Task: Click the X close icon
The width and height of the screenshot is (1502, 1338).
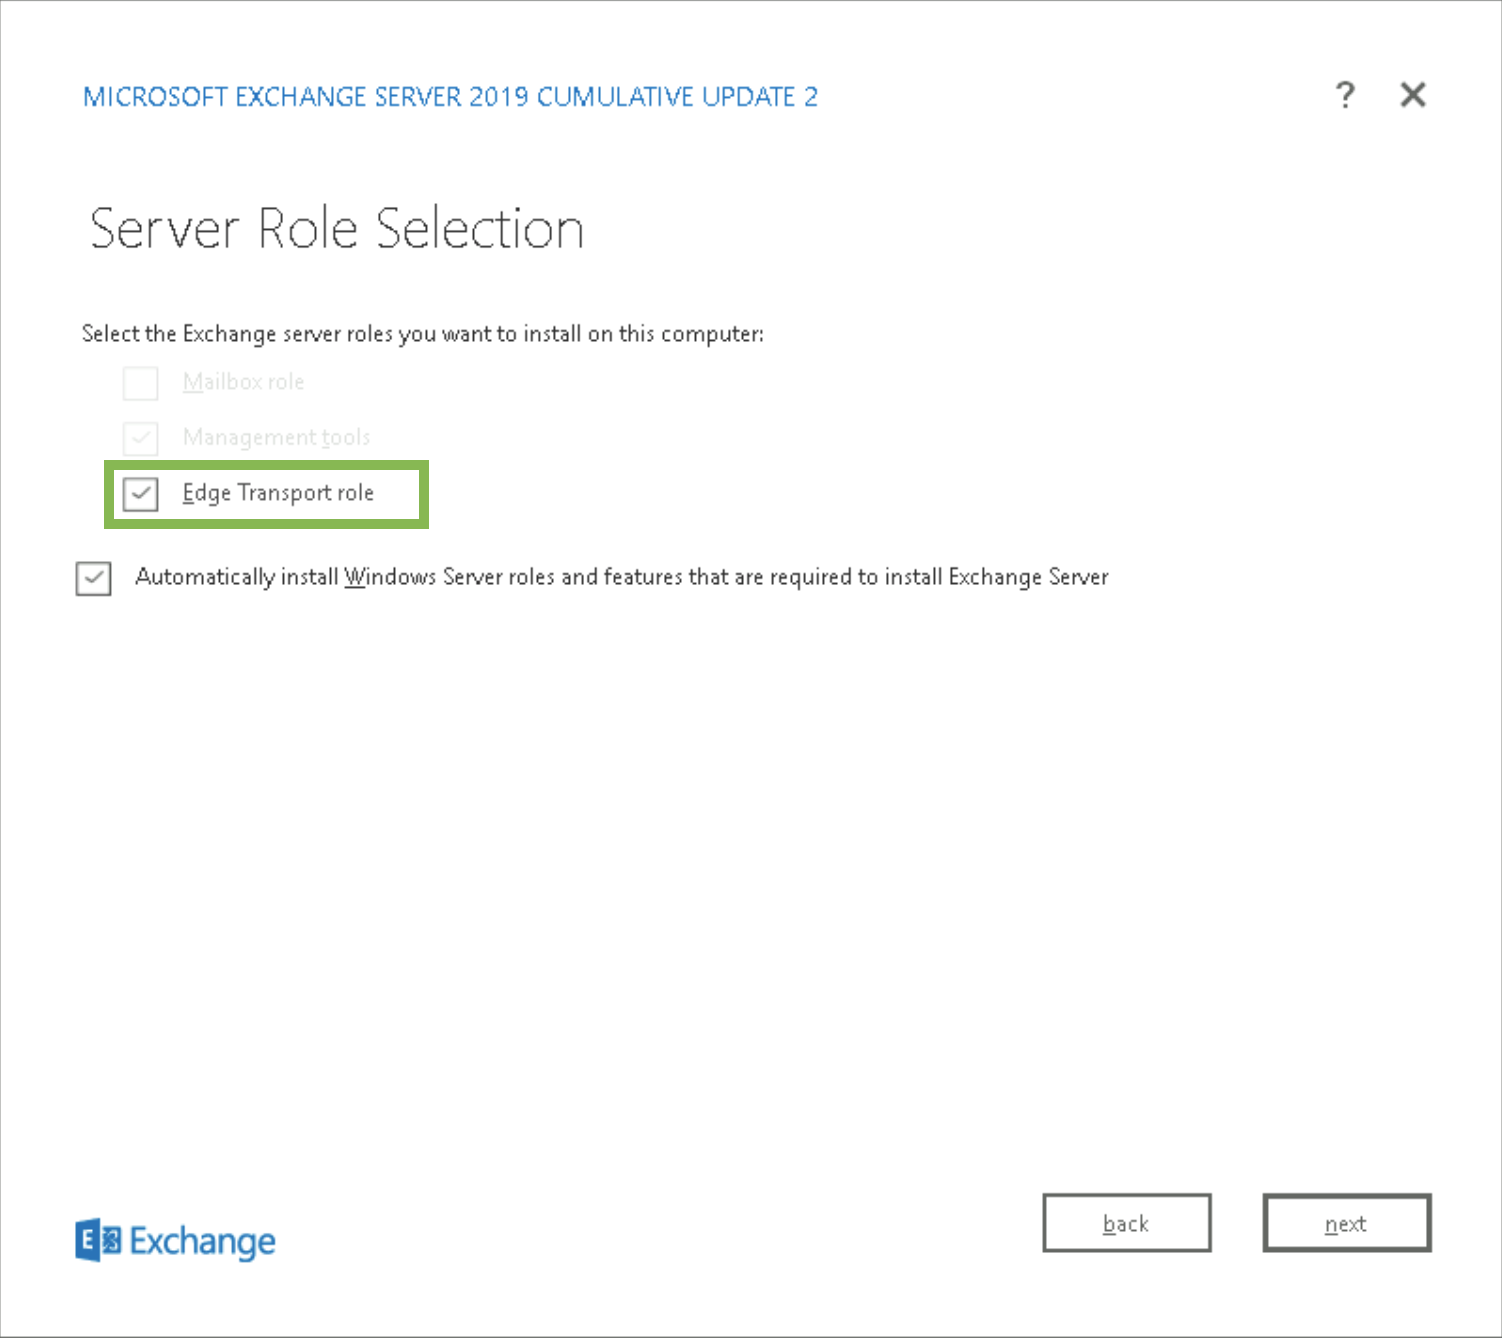Action: click(x=1413, y=95)
